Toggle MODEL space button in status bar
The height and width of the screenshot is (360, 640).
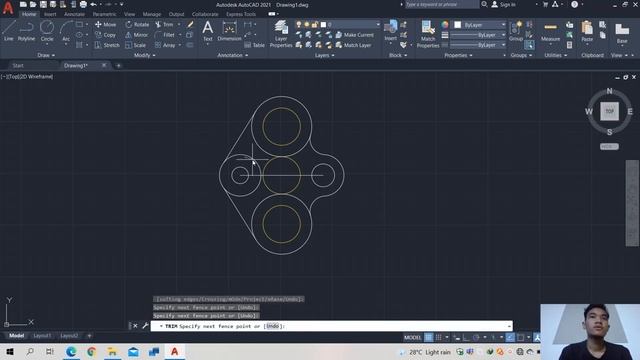[x=412, y=337]
